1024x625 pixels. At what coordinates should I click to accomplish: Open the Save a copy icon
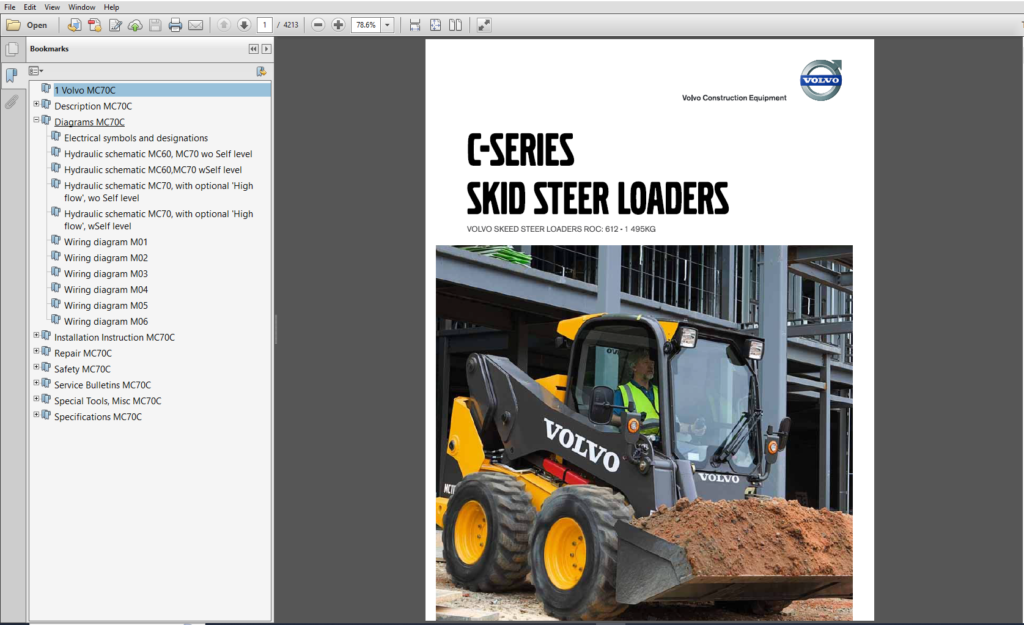[x=153, y=25]
